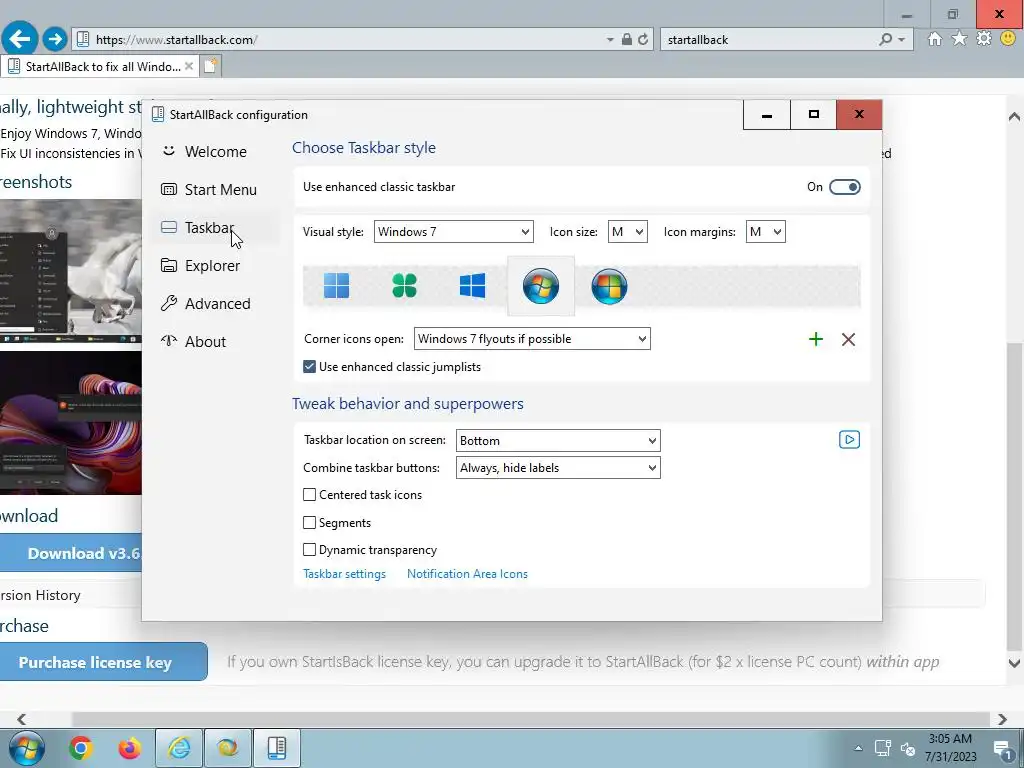Open notification center tray icon
The width and height of the screenshot is (1024, 768).
[1002, 748]
